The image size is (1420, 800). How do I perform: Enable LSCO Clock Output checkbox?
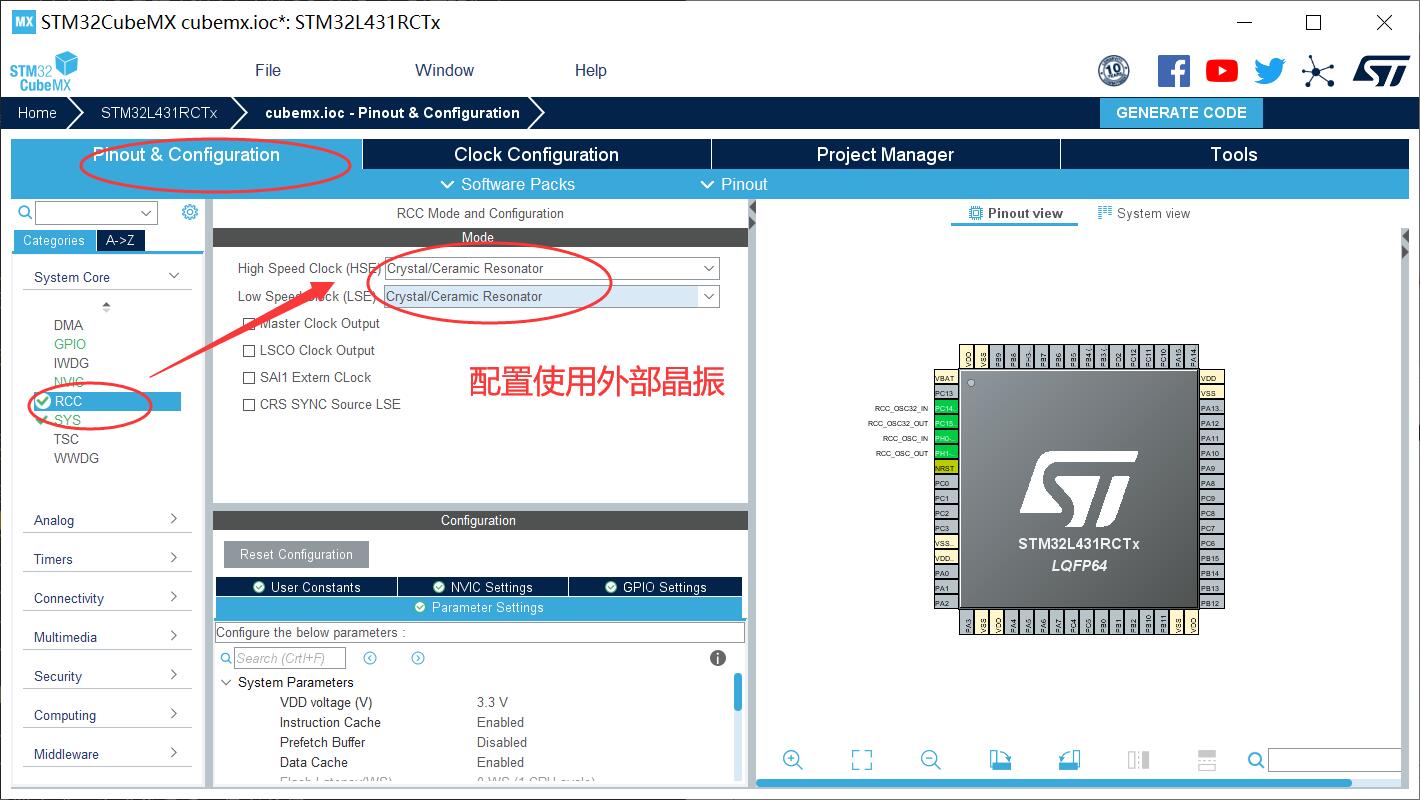tap(250, 350)
